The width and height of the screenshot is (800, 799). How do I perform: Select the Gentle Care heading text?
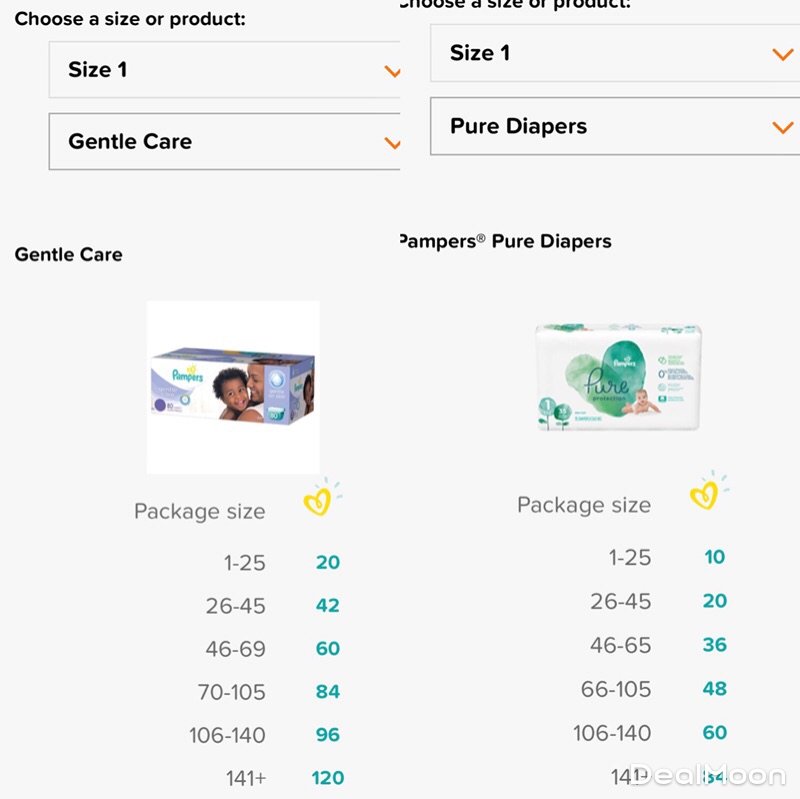coord(69,255)
